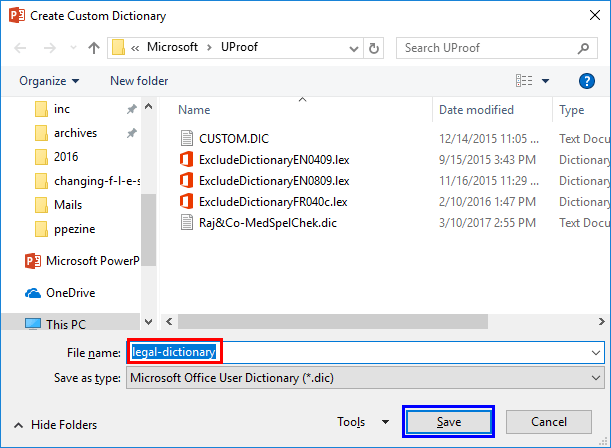Click the search magnifier icon
The width and height of the screenshot is (611, 448).
[x=583, y=48]
